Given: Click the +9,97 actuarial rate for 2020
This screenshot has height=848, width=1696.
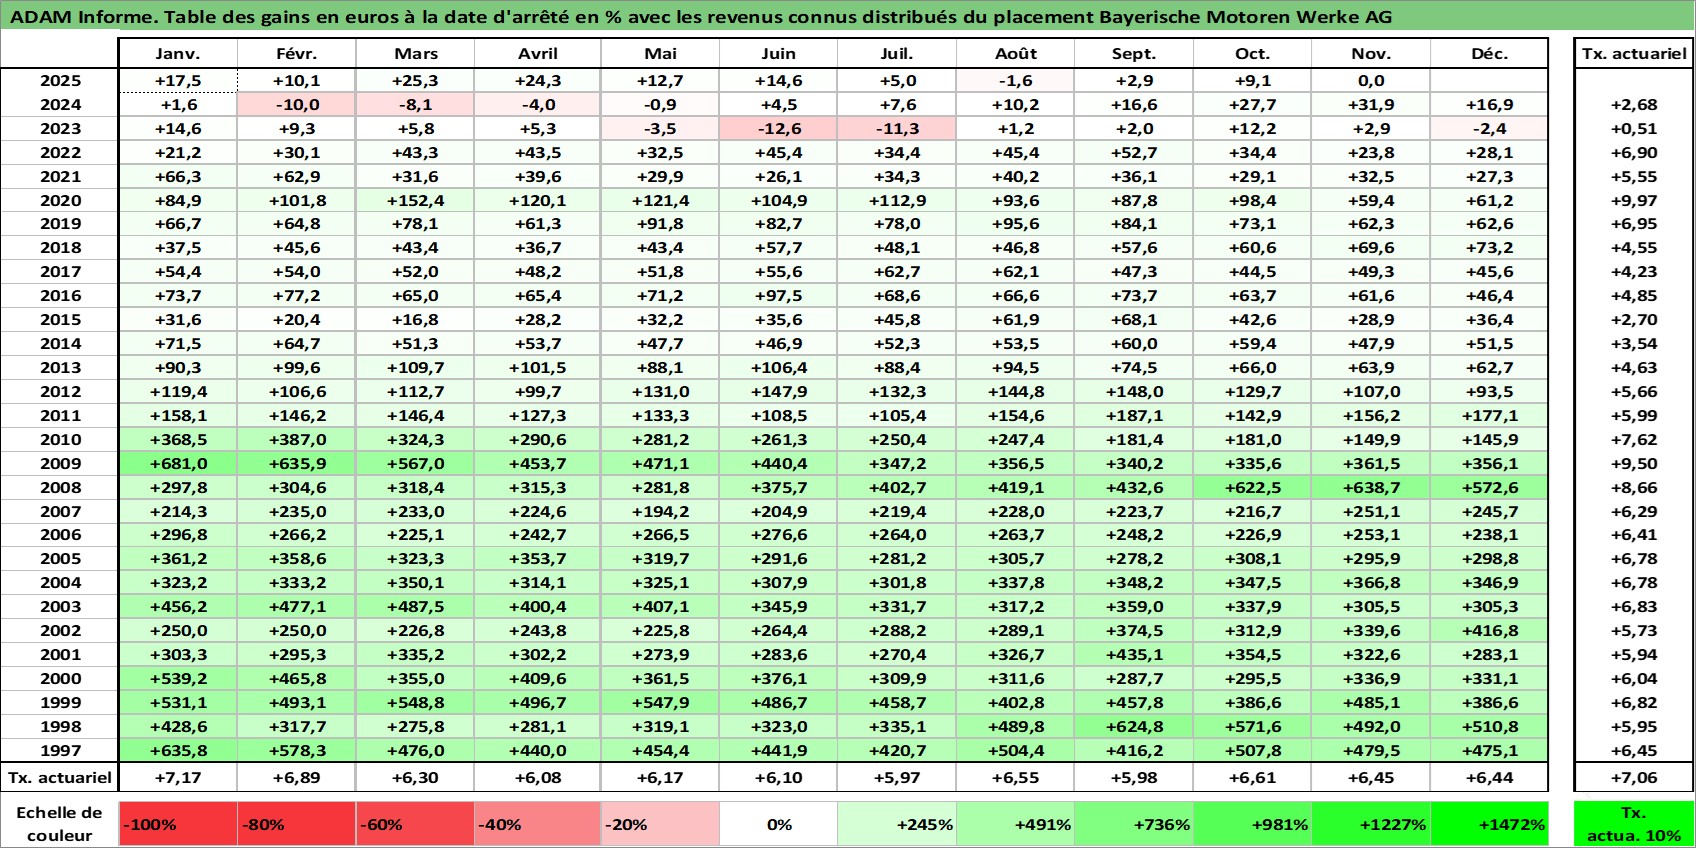Looking at the screenshot, I should [x=1634, y=200].
